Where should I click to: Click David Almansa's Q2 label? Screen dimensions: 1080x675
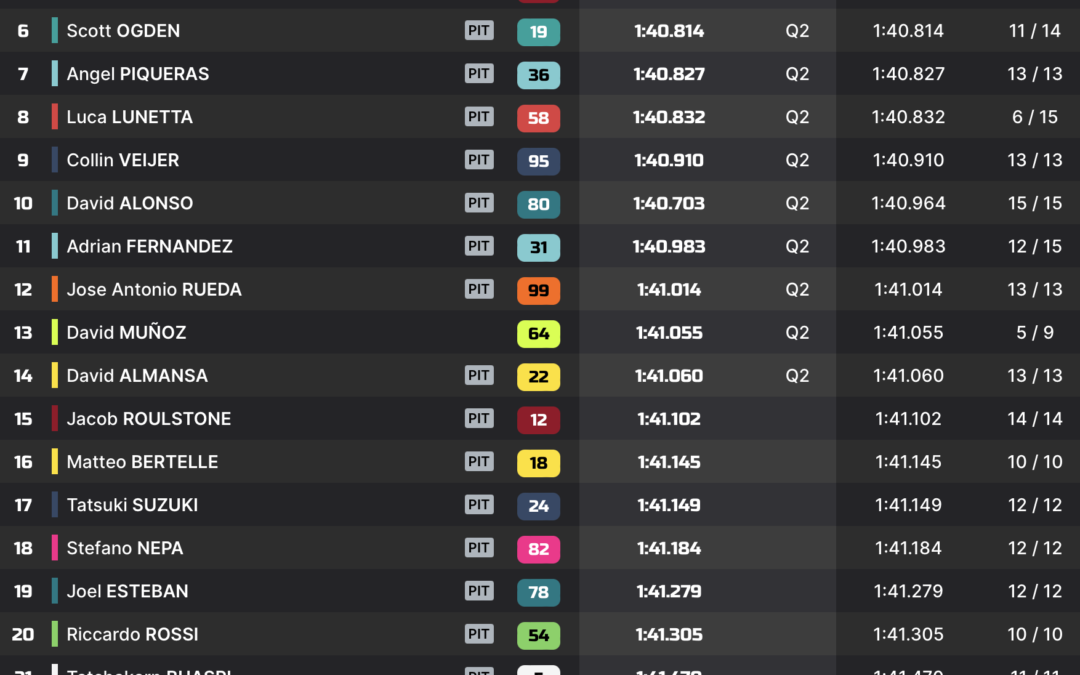(x=797, y=376)
